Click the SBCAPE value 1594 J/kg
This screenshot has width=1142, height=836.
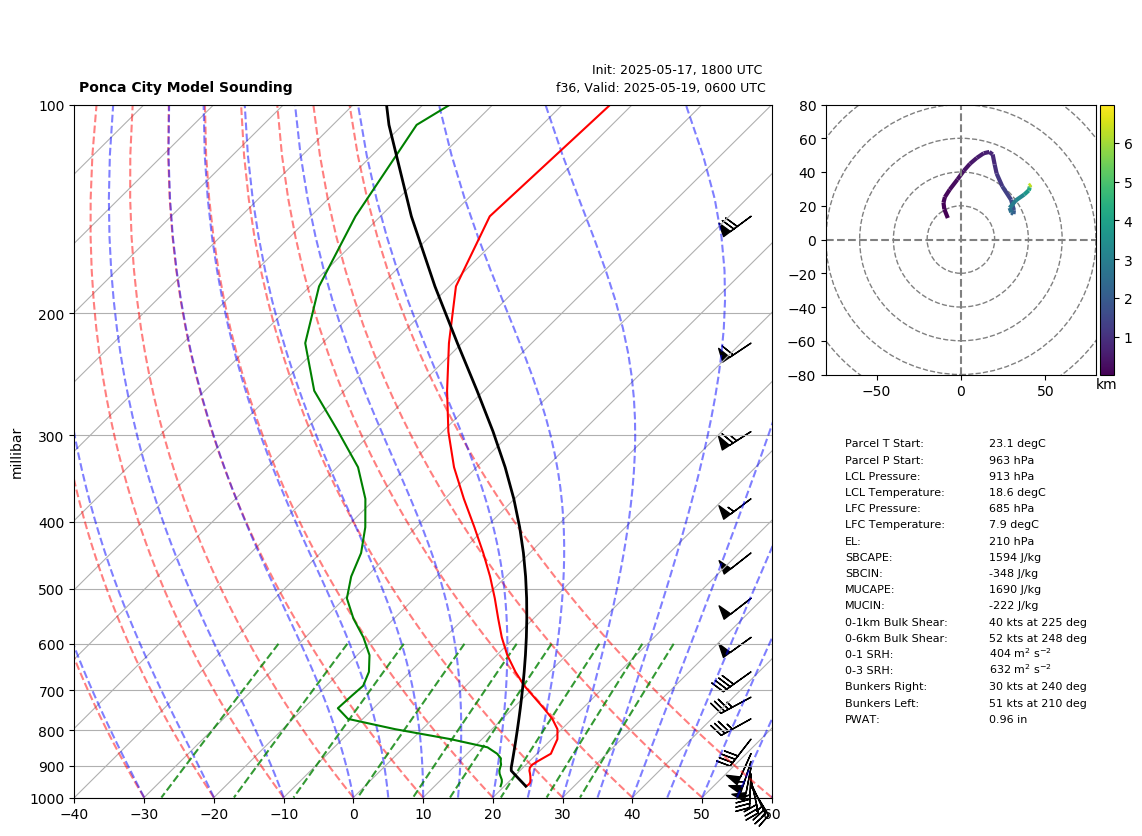pyautogui.click(x=1015, y=557)
